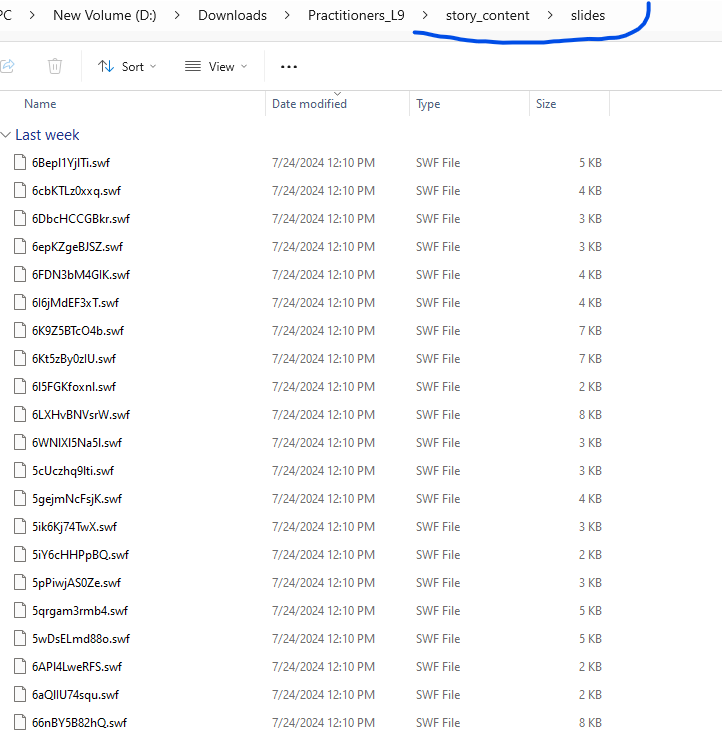Select file icon of 6FDN3bM4GIK.swf
Viewport: 722px width, 748px height.
pyautogui.click(x=20, y=275)
